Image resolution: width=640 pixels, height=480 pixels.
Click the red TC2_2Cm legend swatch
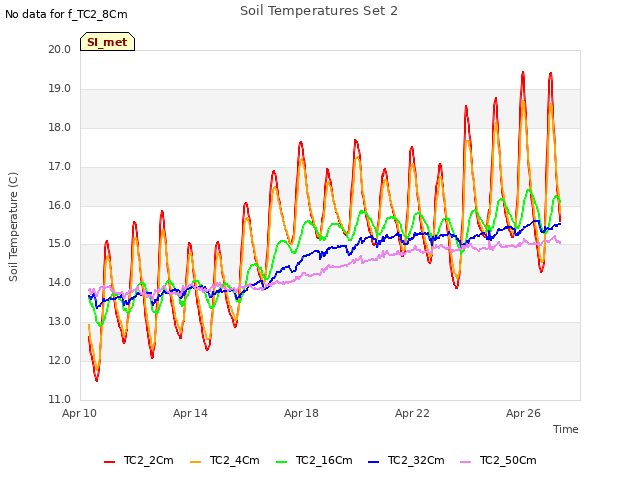[x=109, y=462]
